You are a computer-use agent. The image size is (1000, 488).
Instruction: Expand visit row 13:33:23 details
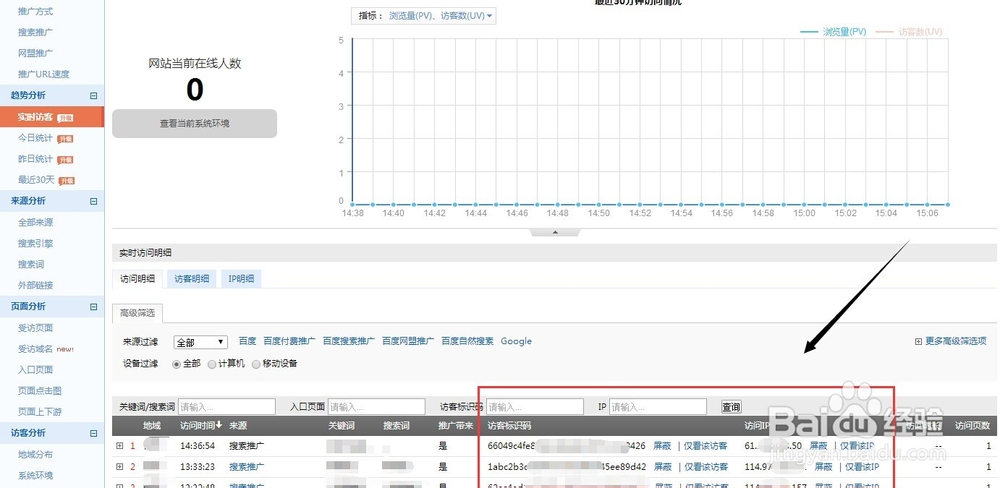tap(119, 466)
